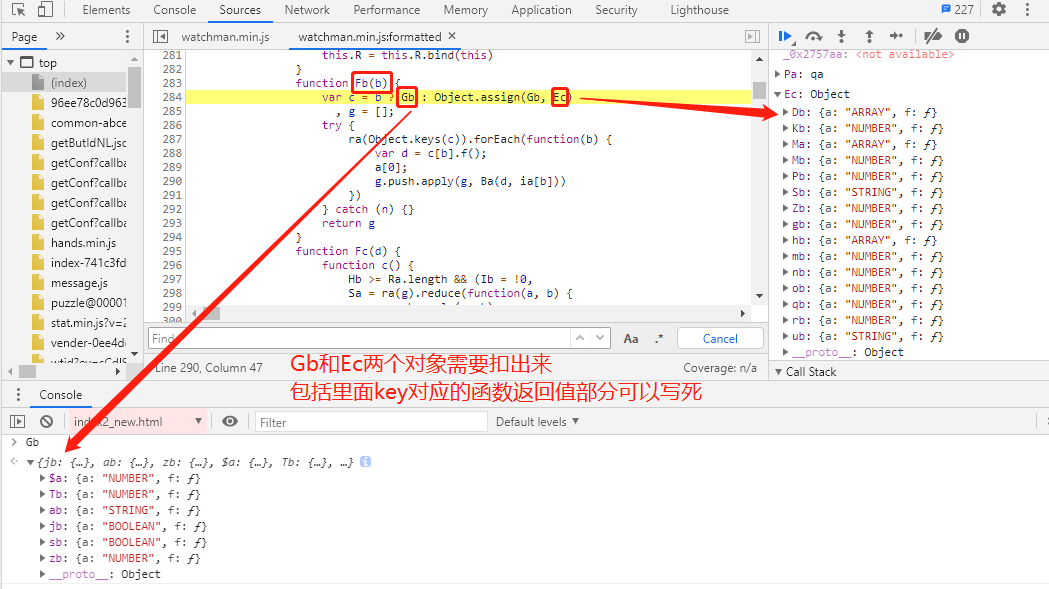
Task: Open DevTools settings gear
Action: click(999, 9)
